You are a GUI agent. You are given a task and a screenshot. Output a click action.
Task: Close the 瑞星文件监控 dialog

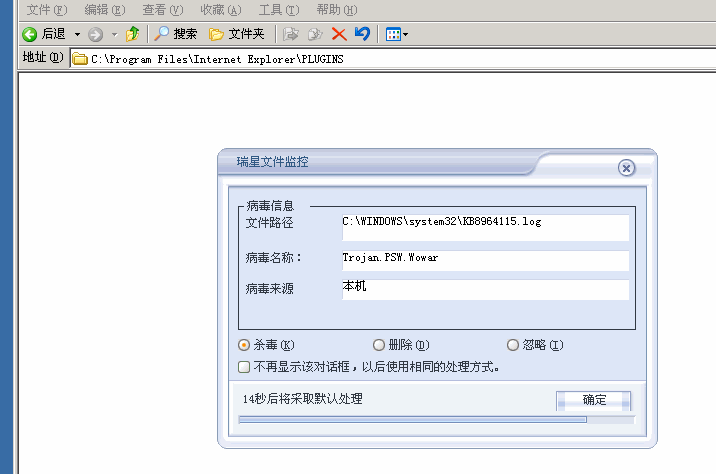(x=626, y=168)
